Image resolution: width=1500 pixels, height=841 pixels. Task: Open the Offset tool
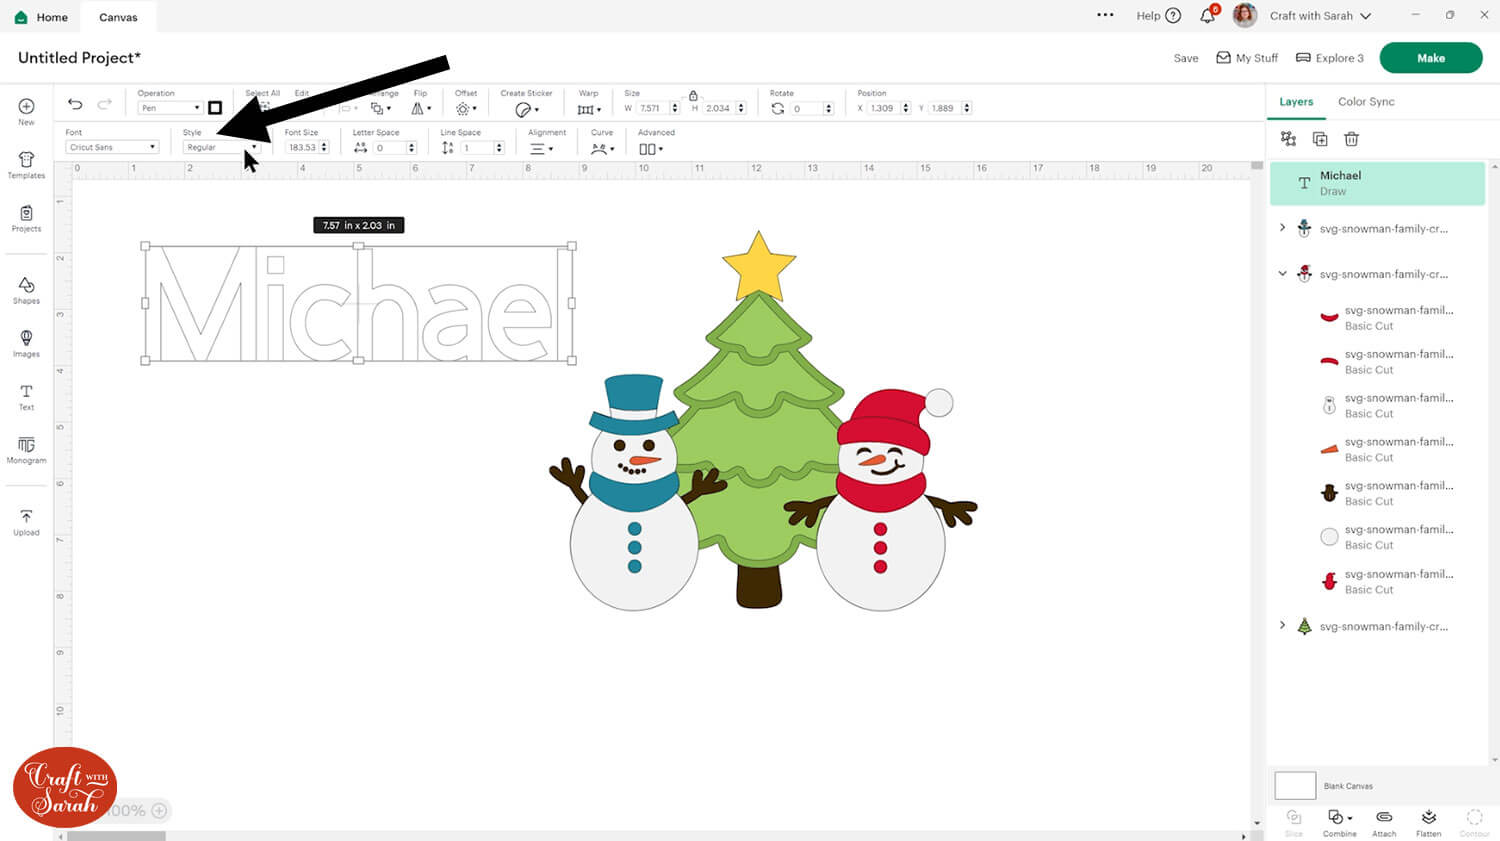tap(465, 108)
